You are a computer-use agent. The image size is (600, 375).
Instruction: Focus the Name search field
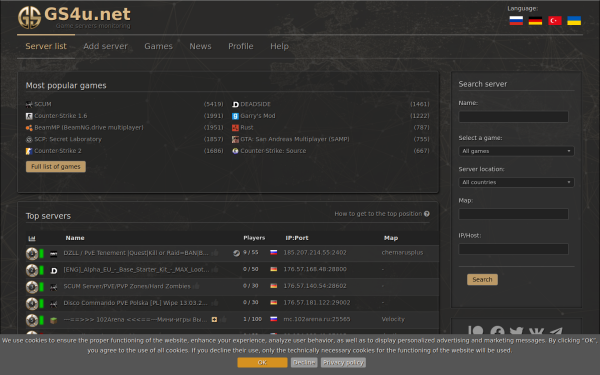[514, 117]
